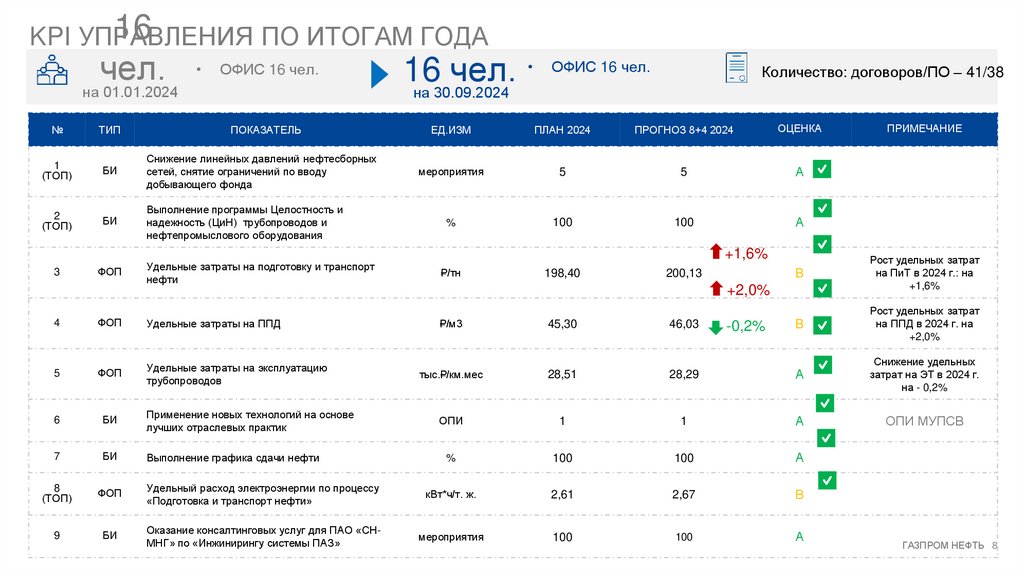Click the contracts document icon
Viewport: 1024px width, 574px height.
(737, 67)
